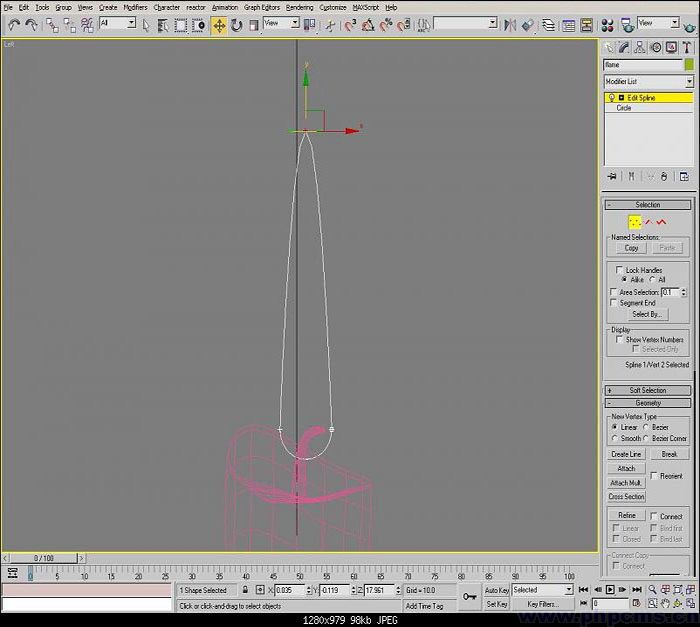Open the Hierarchy panel tab
Screen dimensions: 700x627
pos(639,48)
